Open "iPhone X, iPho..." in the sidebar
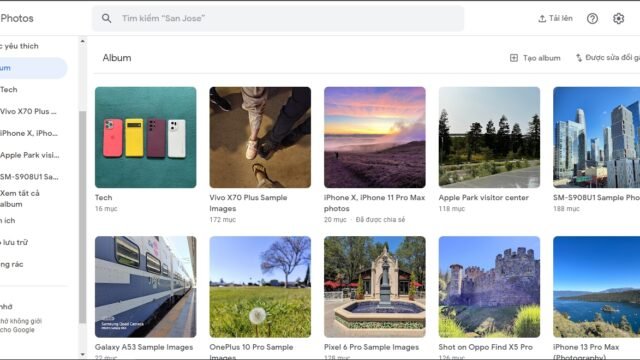The height and width of the screenshot is (360, 640). pos(29,133)
